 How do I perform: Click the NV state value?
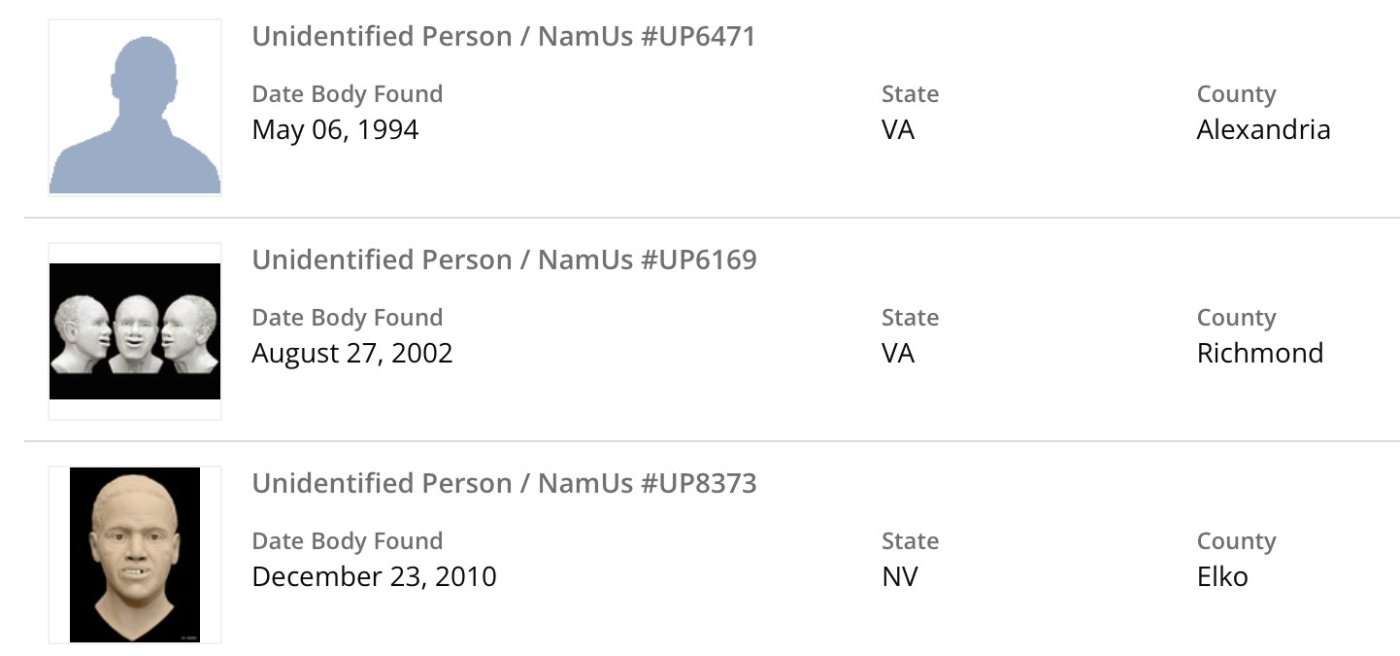point(899,577)
